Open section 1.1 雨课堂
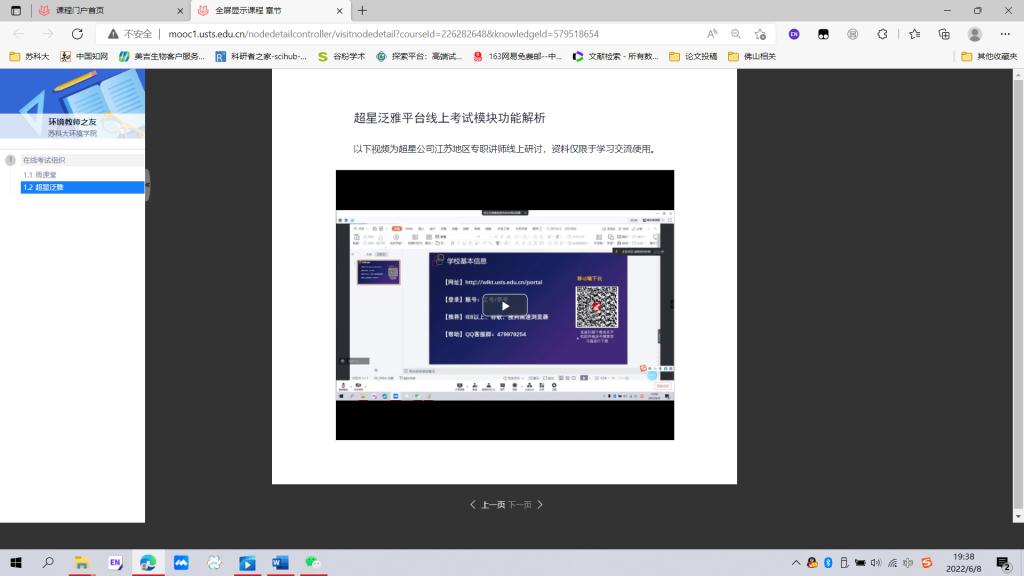 click(x=40, y=175)
